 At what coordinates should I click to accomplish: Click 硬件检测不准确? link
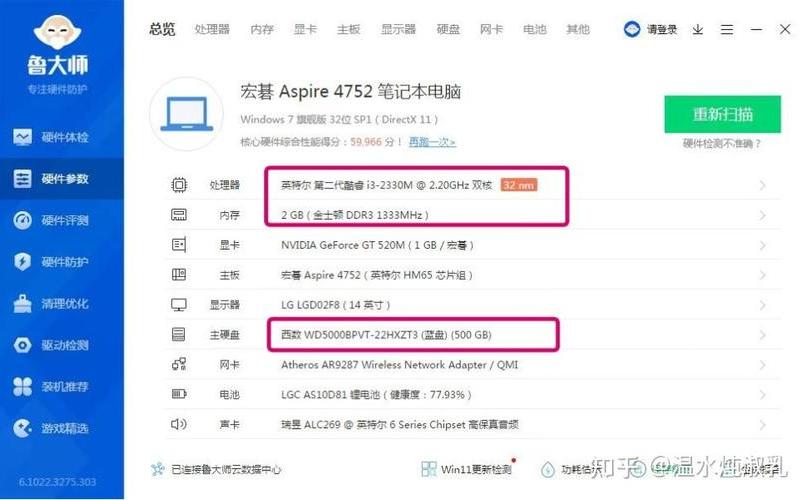722,143
